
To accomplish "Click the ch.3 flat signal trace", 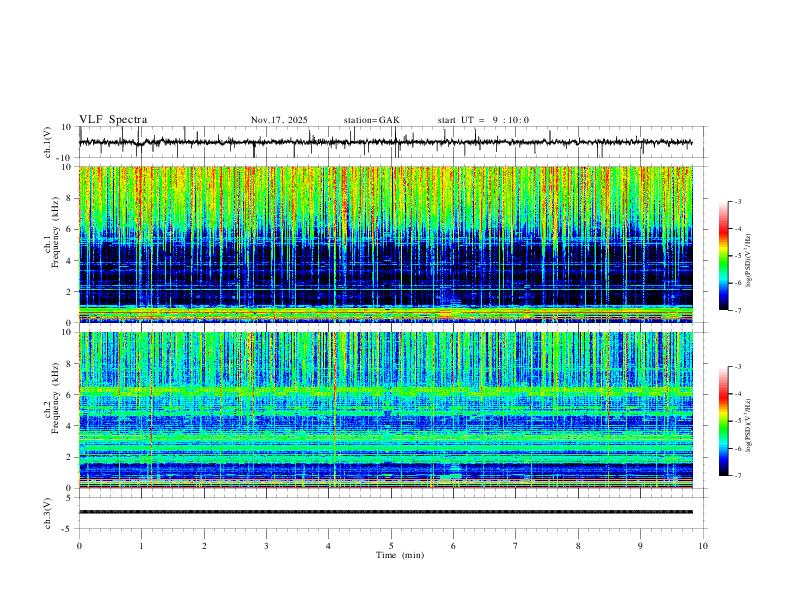I will 386,512.
